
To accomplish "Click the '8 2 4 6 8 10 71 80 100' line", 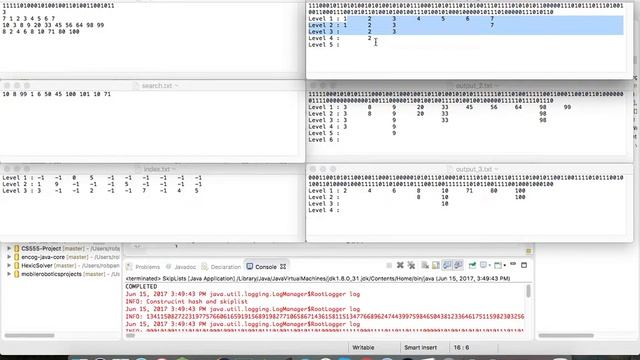I will point(41,32).
